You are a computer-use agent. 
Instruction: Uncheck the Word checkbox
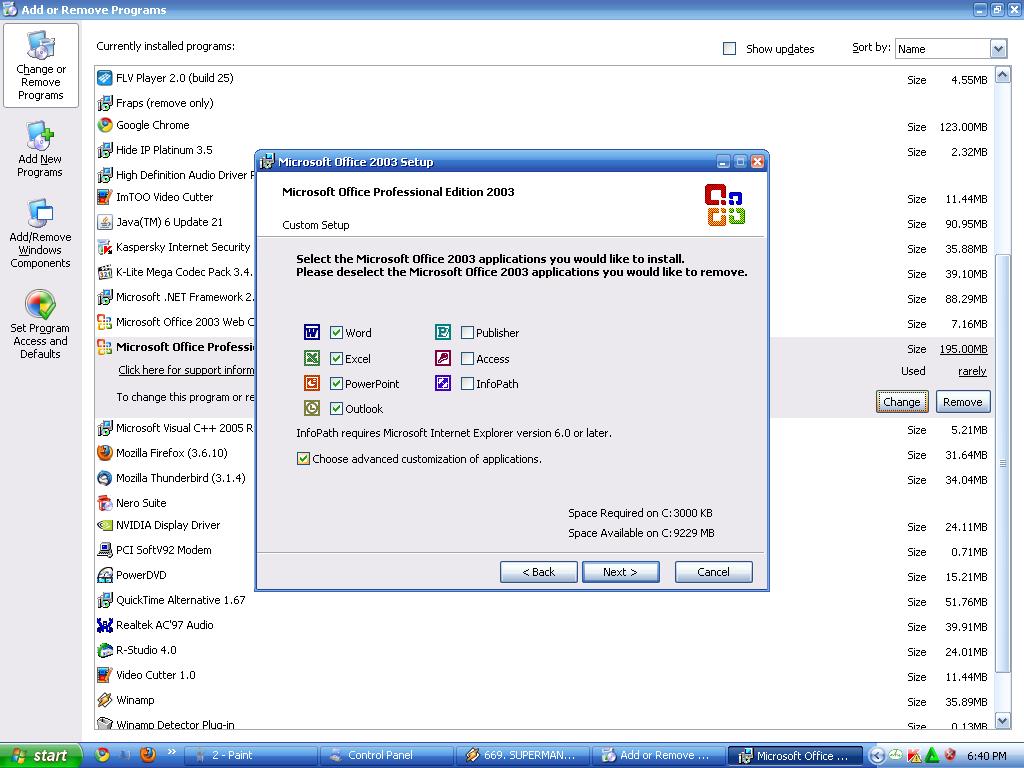click(336, 332)
